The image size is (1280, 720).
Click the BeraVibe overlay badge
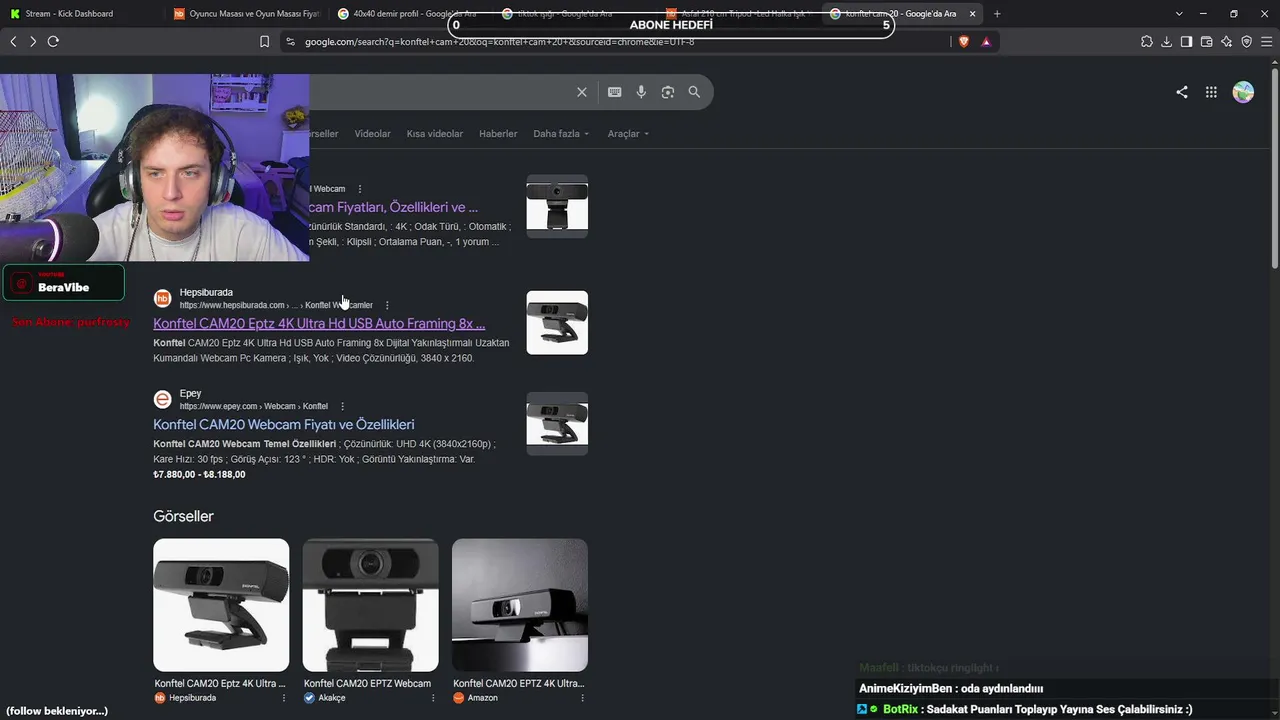64,283
